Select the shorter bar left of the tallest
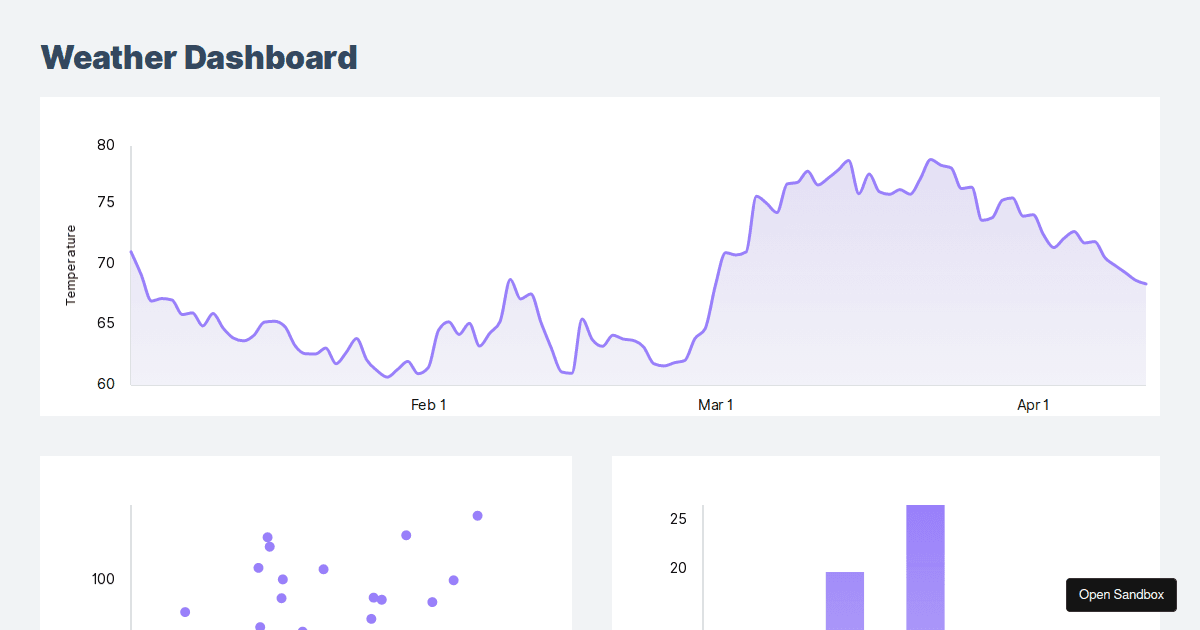 844,600
